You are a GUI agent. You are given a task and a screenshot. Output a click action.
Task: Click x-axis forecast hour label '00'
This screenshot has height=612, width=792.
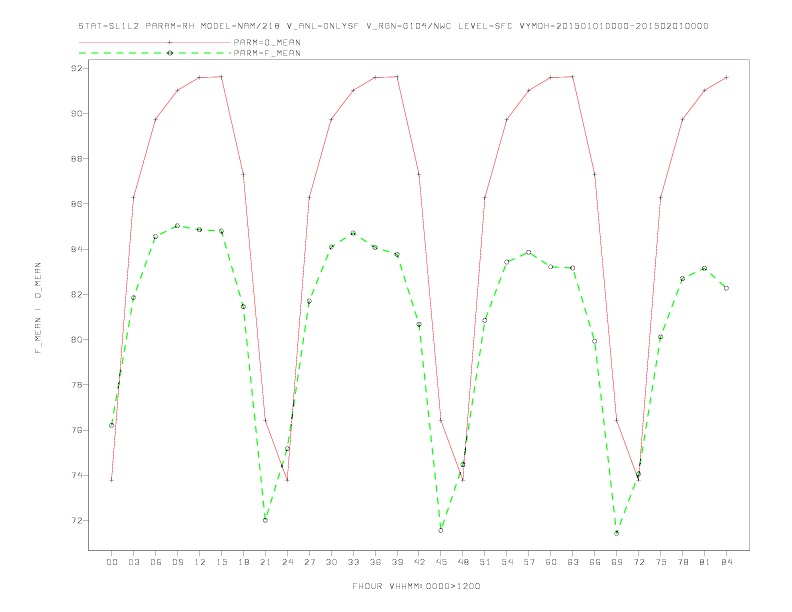coord(112,562)
